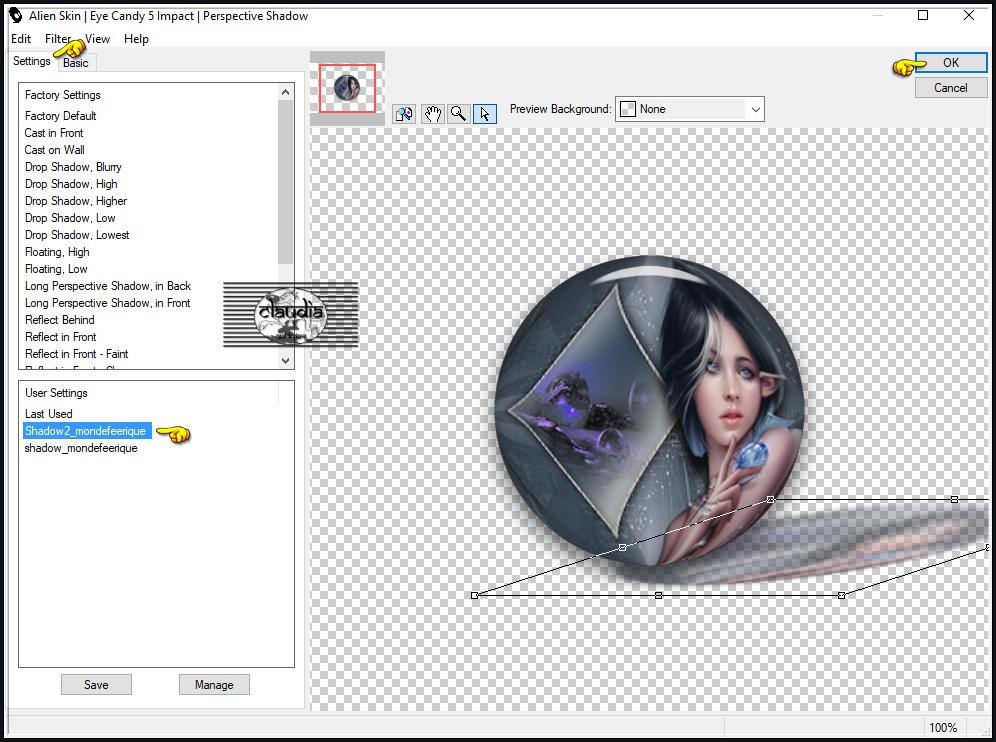Select Drop Shadow, Lowest preset

(77, 235)
